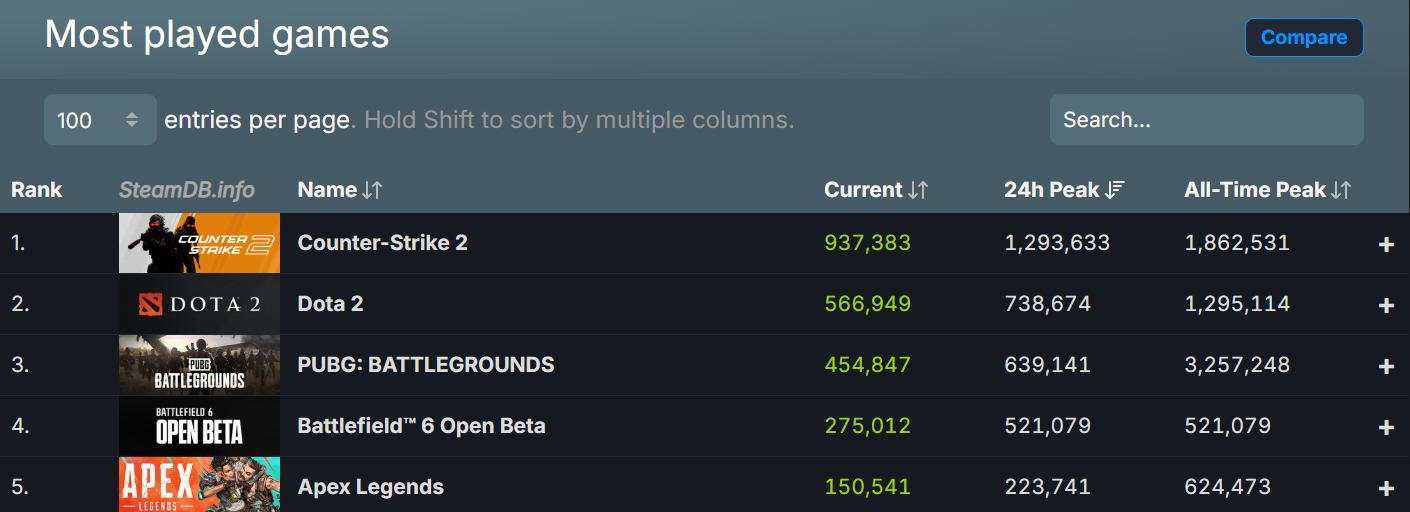
Task: Expand PUBG: BATTLEGROUNDS row with plus icon
Action: point(1386,366)
